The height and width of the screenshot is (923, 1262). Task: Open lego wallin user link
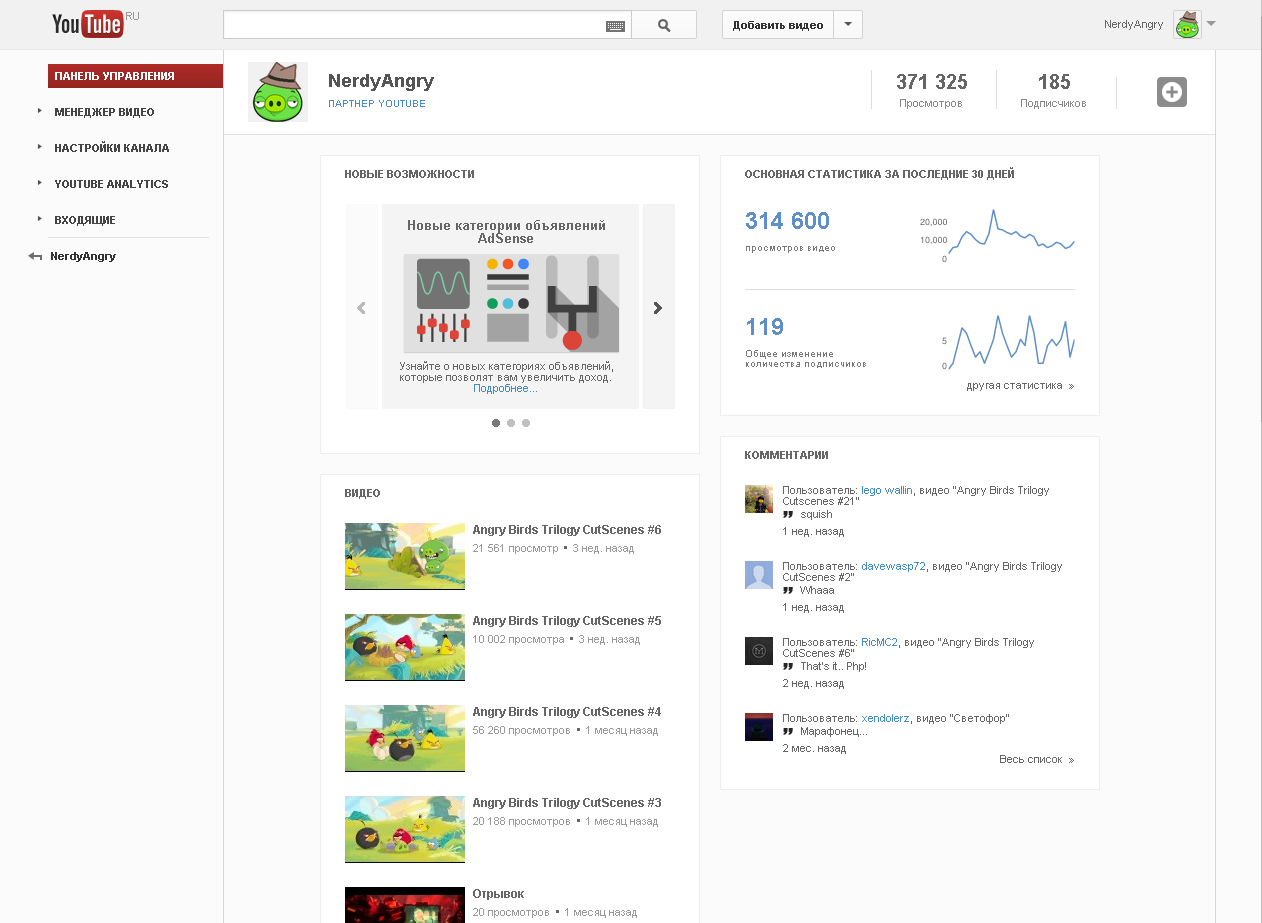pos(886,490)
